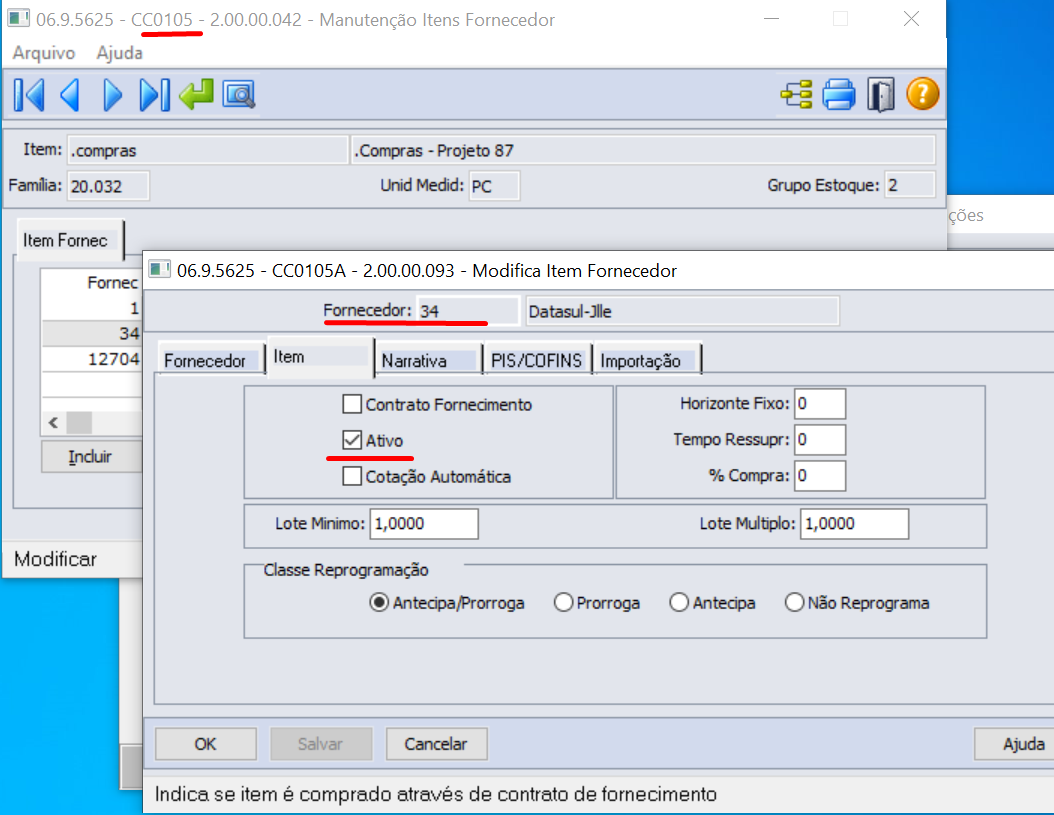The image size is (1054, 815).
Task: Open the Arquivo menu
Action: coord(44,52)
